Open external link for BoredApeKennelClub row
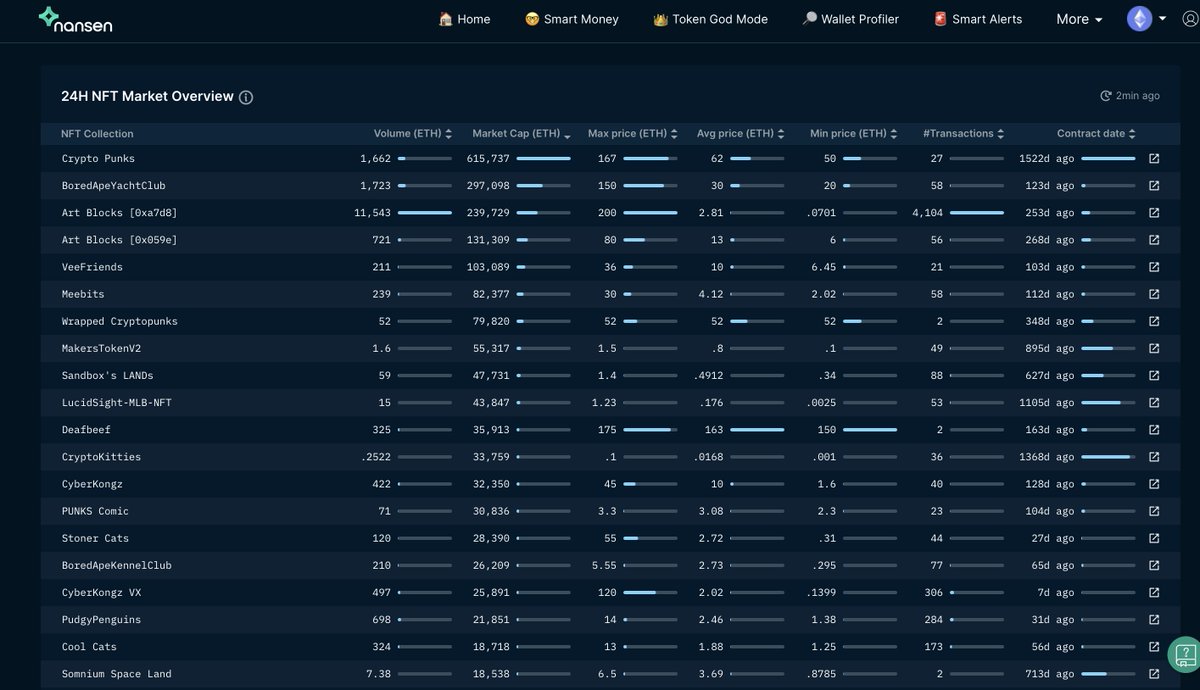 coord(1154,565)
